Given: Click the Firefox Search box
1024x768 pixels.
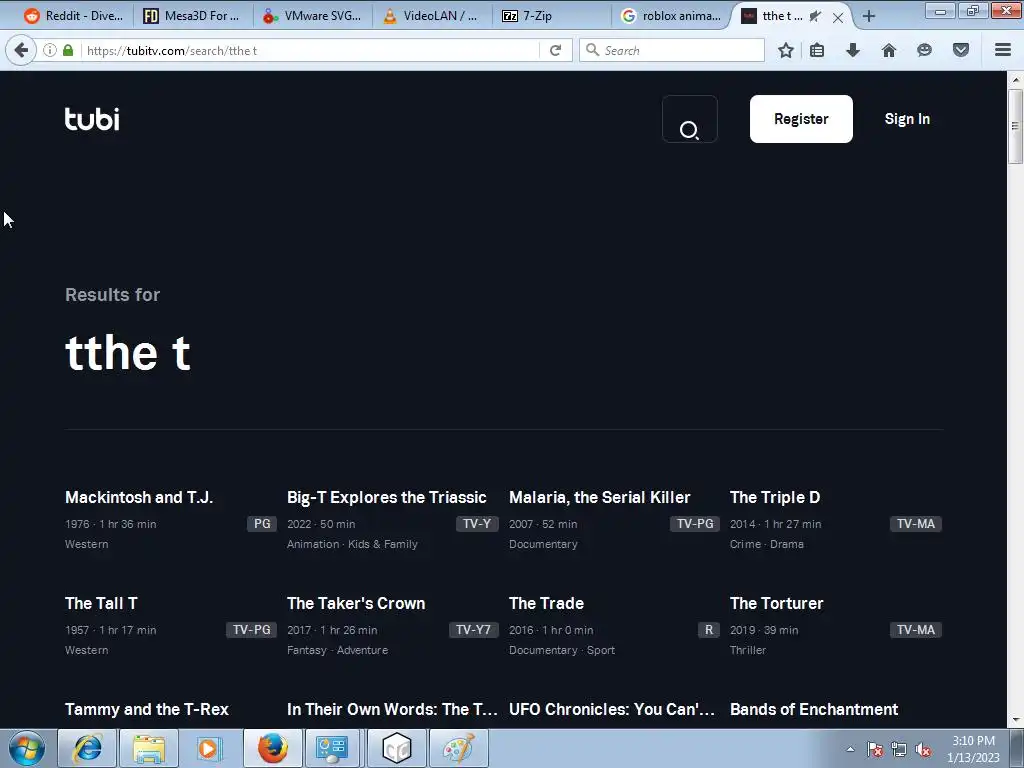Looking at the screenshot, I should 672,50.
